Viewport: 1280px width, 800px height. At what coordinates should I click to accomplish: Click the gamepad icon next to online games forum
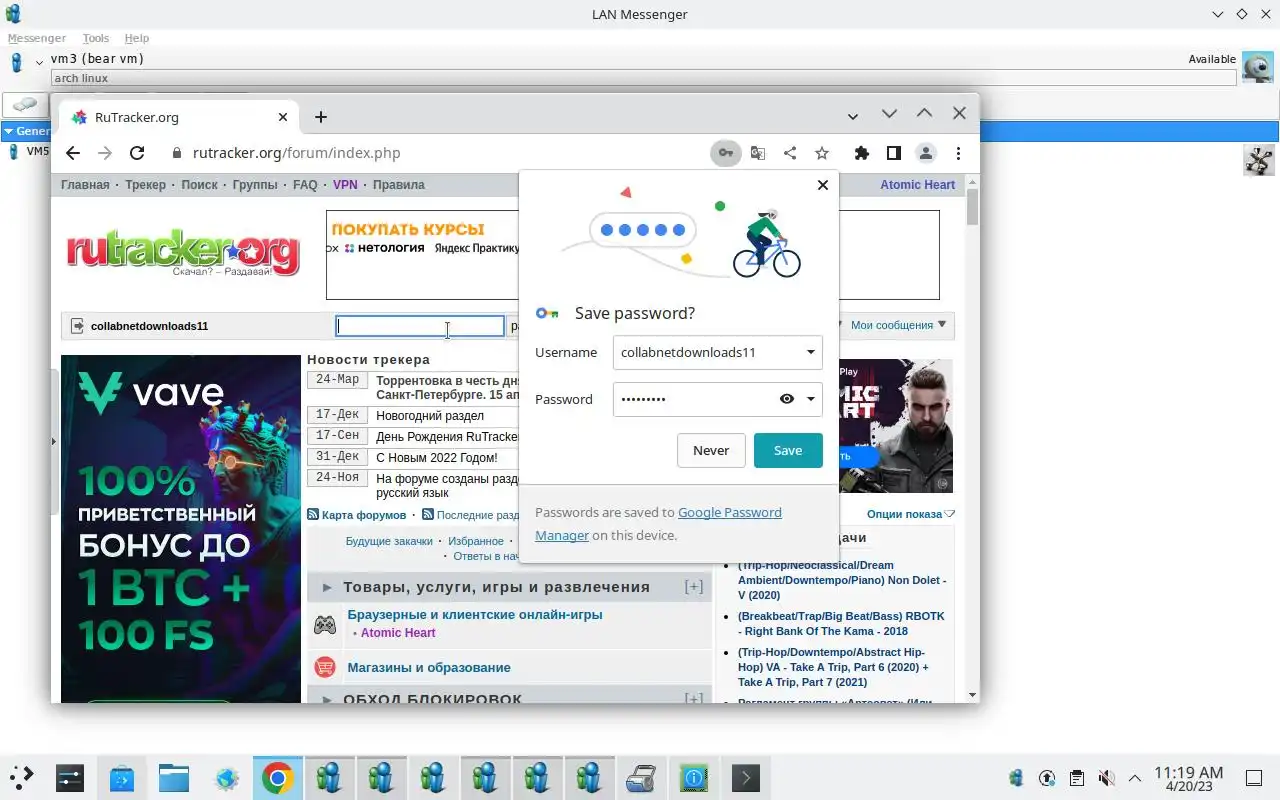point(325,625)
